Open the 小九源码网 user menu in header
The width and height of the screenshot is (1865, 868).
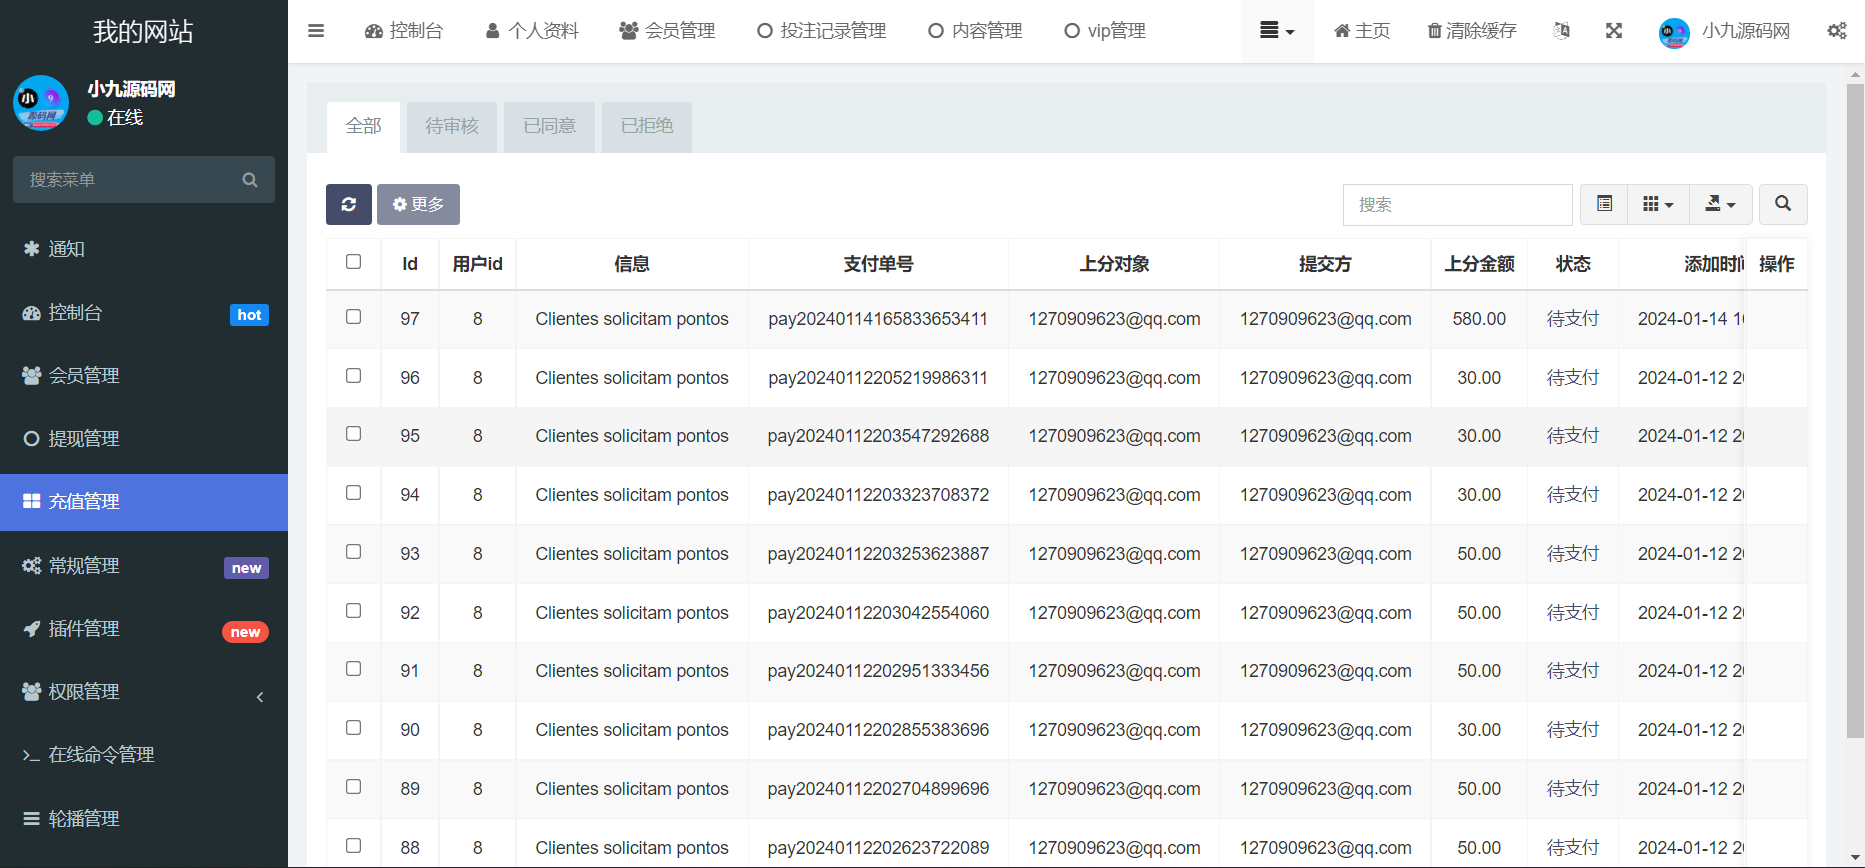[x=1724, y=31]
